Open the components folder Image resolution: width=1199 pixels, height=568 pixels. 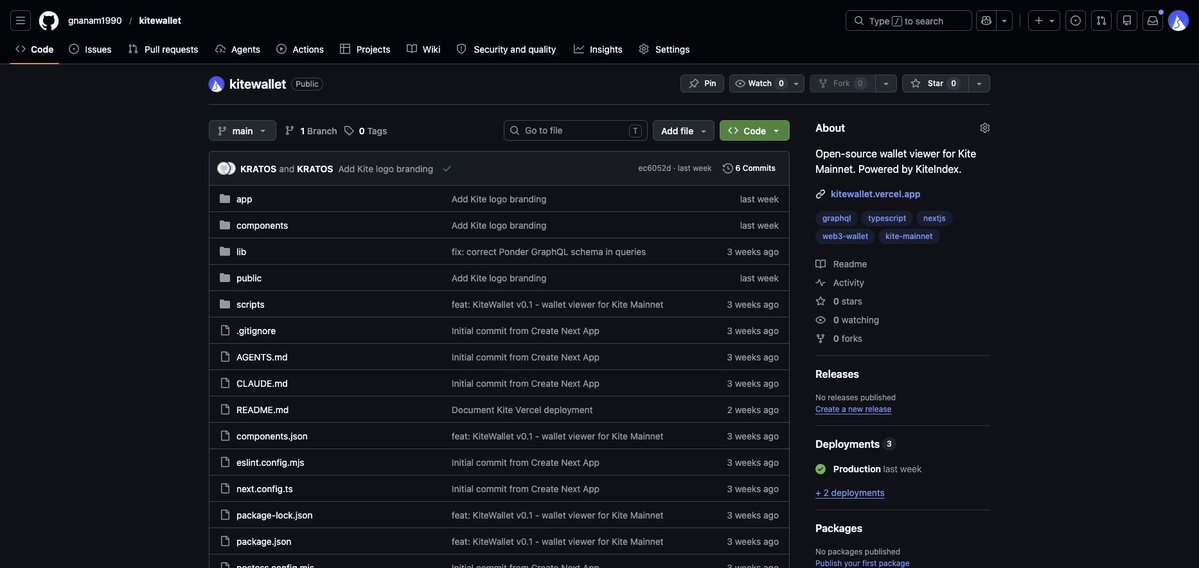pyautogui.click(x=262, y=226)
